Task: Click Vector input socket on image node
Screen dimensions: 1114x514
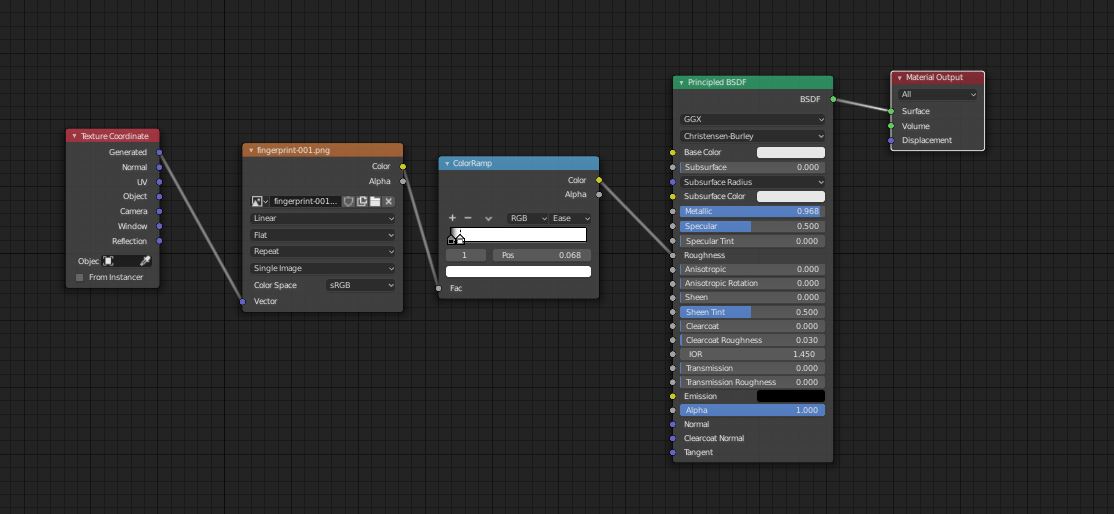Action: pyautogui.click(x=242, y=301)
